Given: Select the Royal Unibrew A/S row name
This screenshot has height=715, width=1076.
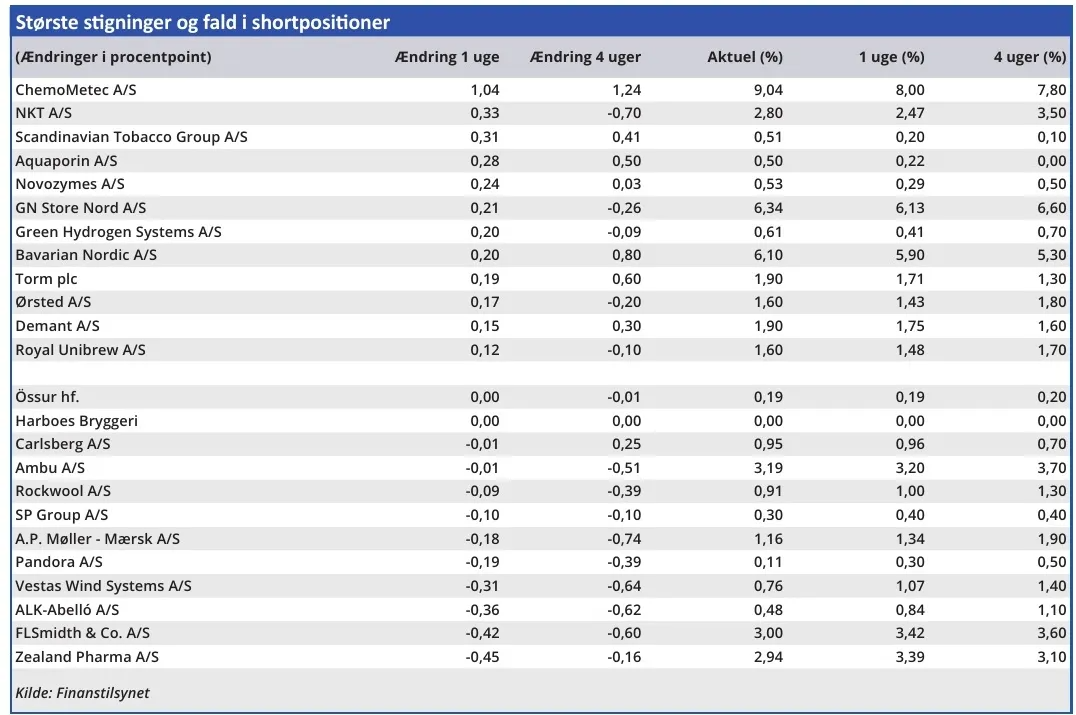Looking at the screenshot, I should pos(80,350).
